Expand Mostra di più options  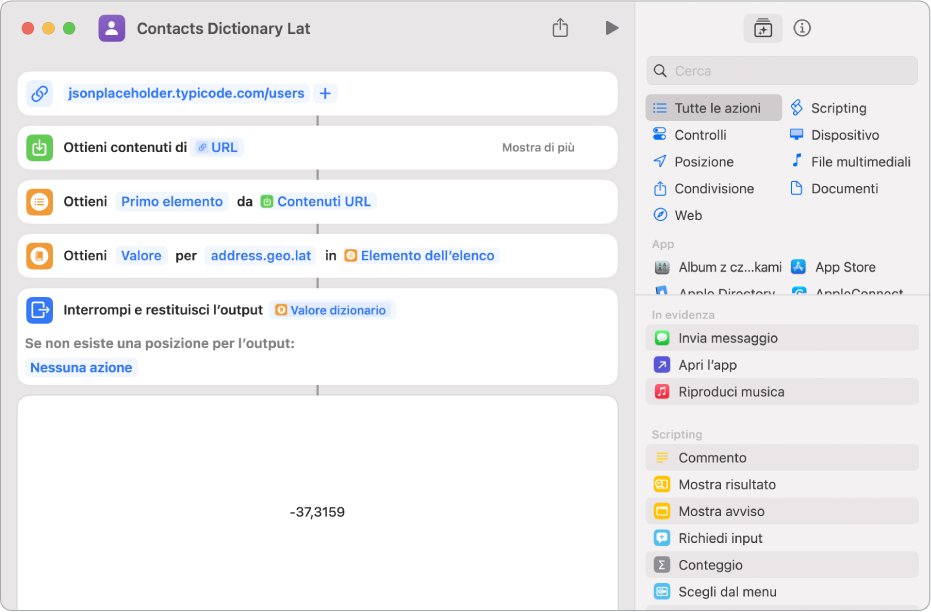click(538, 147)
